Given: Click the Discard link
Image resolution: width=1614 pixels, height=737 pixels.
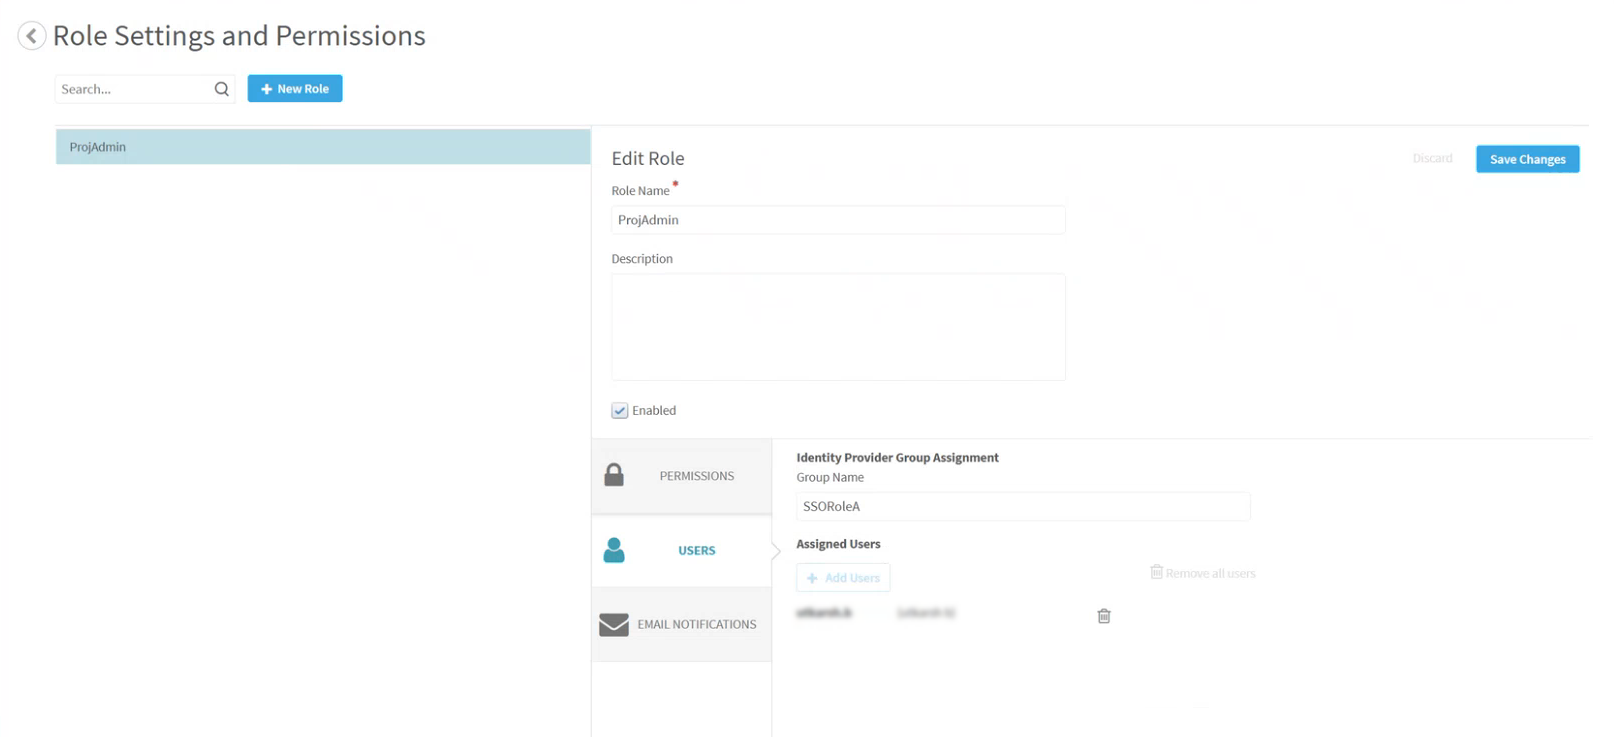Looking at the screenshot, I should coord(1432,159).
